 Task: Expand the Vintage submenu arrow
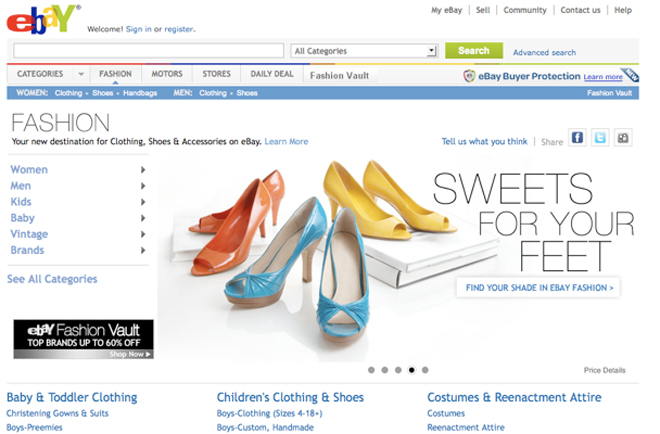click(x=143, y=234)
